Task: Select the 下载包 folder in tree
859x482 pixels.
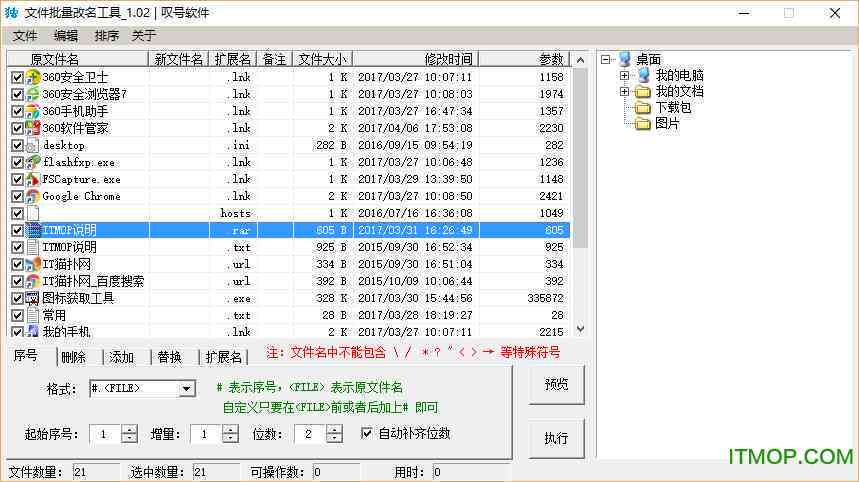Action: tap(673, 107)
